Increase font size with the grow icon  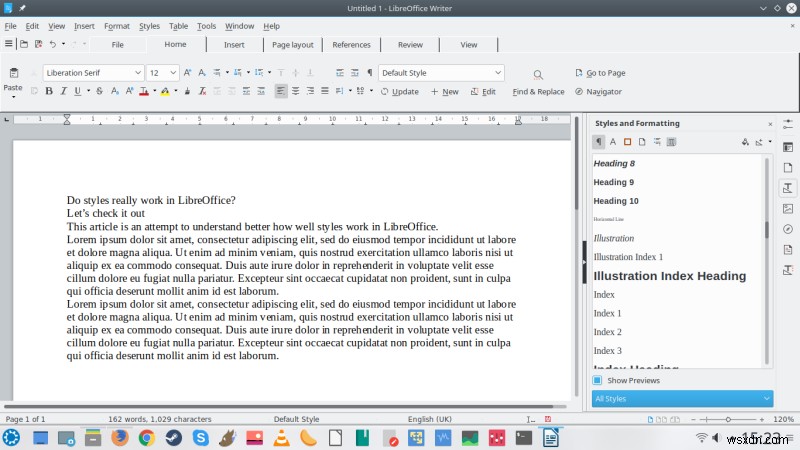click(187, 73)
